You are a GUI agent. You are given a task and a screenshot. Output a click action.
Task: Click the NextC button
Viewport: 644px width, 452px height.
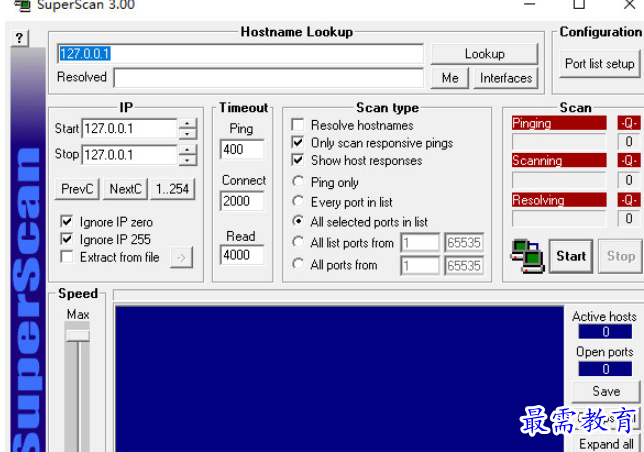tap(126, 189)
